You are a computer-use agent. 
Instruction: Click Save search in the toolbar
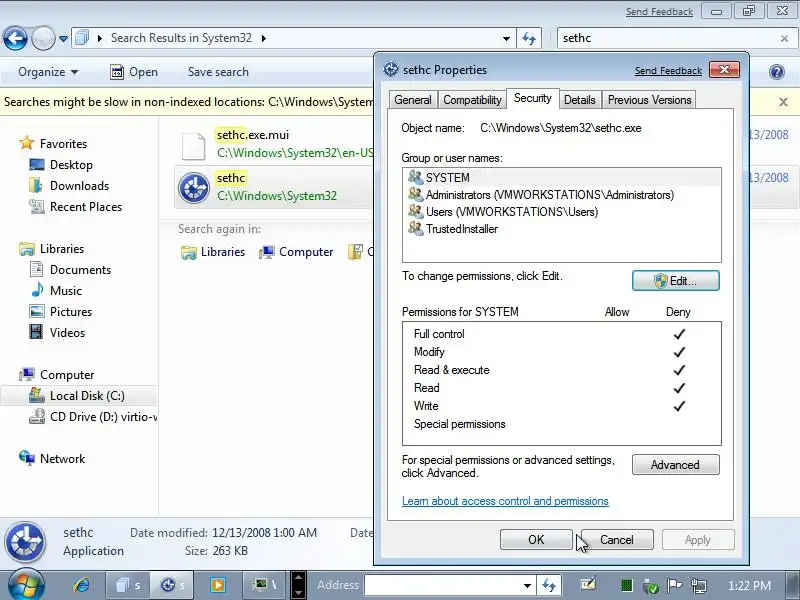[x=218, y=72]
